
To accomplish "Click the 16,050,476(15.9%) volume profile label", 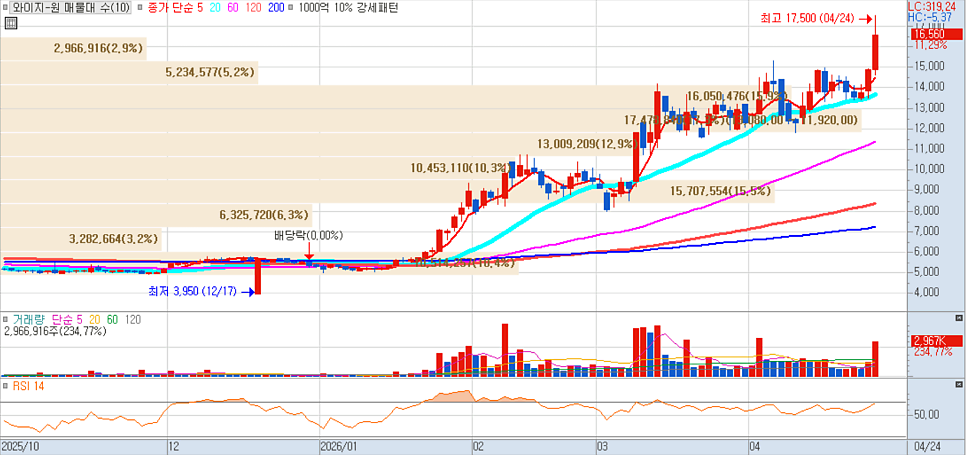I will click(x=737, y=96).
